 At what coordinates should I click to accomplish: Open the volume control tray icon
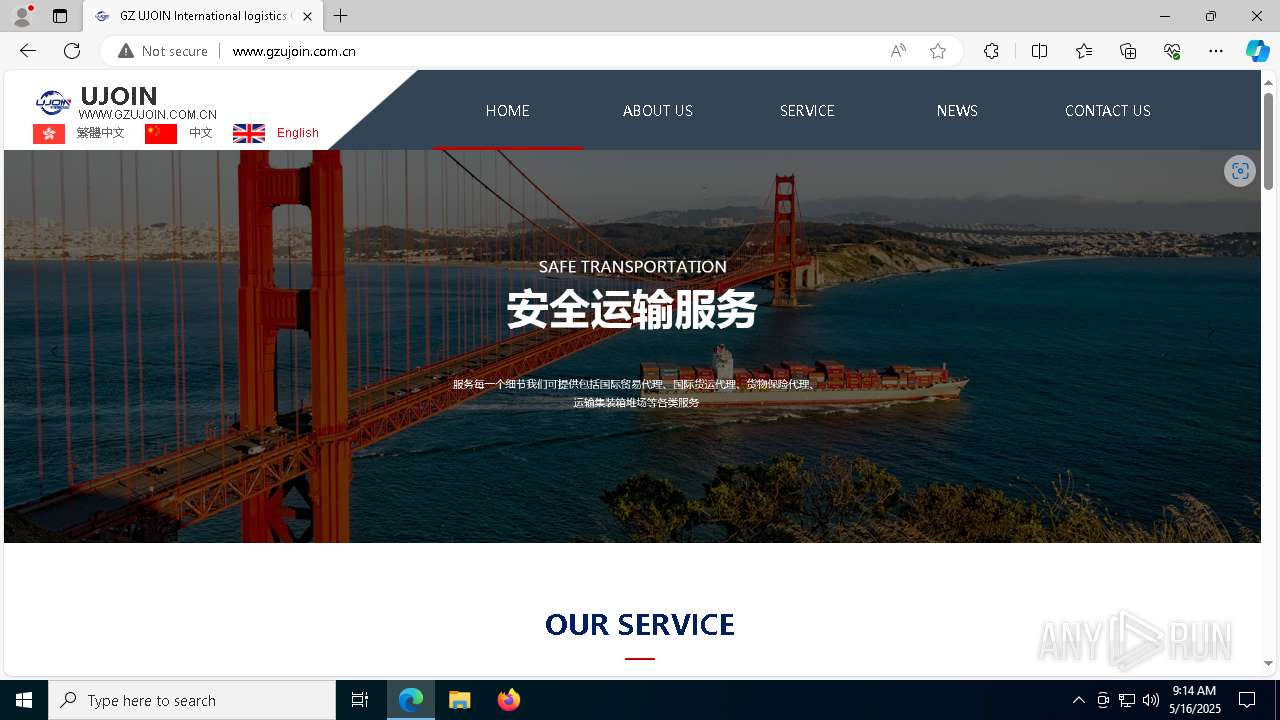tap(1151, 700)
